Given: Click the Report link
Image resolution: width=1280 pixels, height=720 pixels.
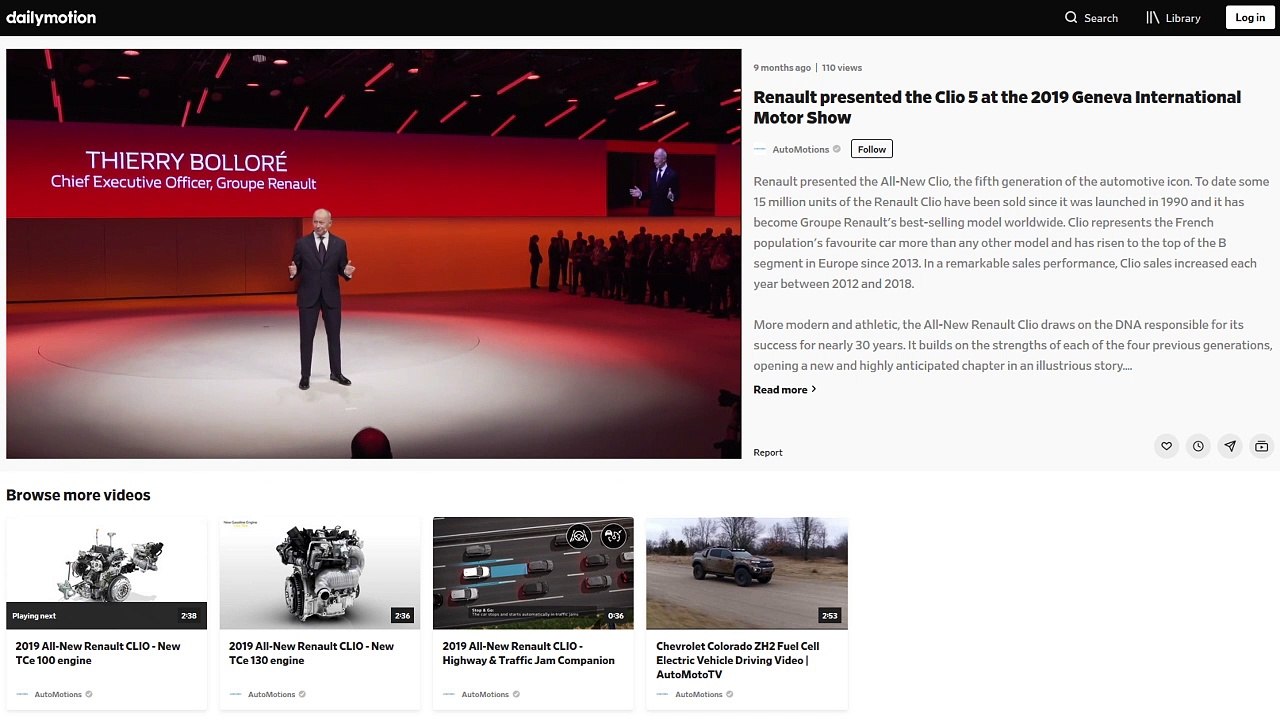Looking at the screenshot, I should tap(768, 452).
